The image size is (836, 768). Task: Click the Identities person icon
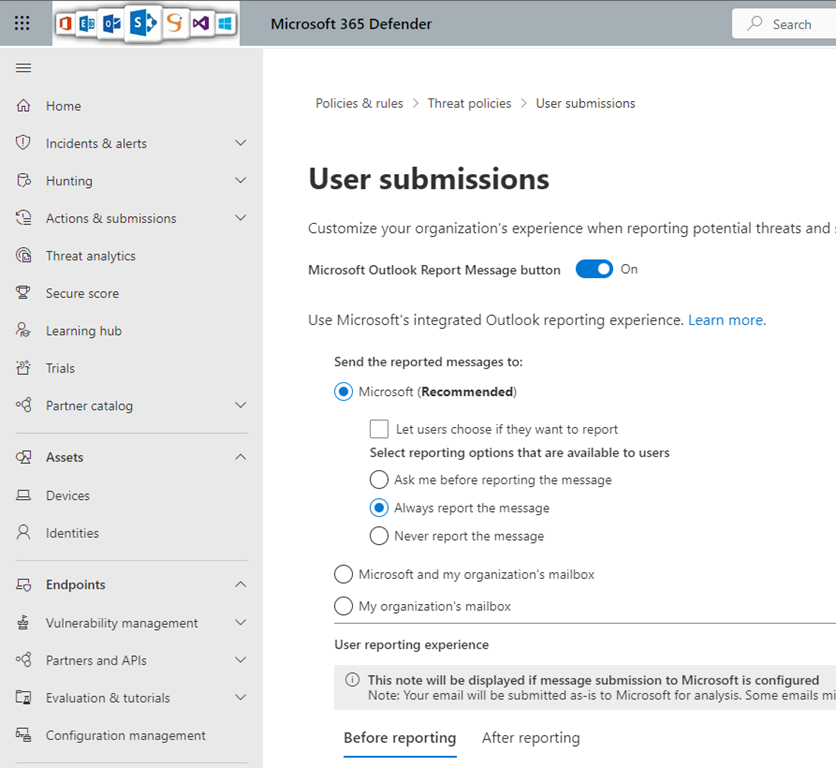click(24, 533)
